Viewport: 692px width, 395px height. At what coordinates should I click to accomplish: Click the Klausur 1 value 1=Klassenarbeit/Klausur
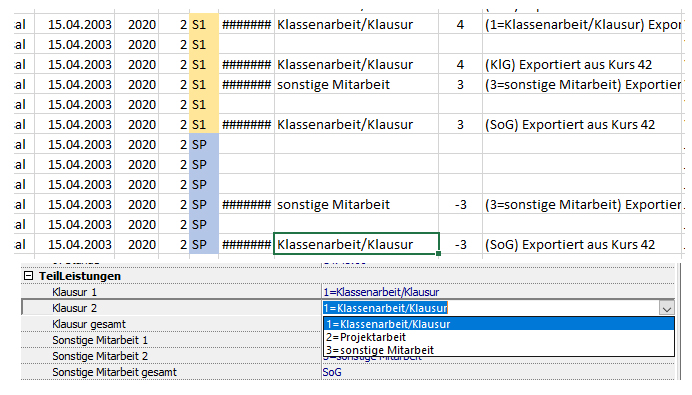(x=381, y=292)
